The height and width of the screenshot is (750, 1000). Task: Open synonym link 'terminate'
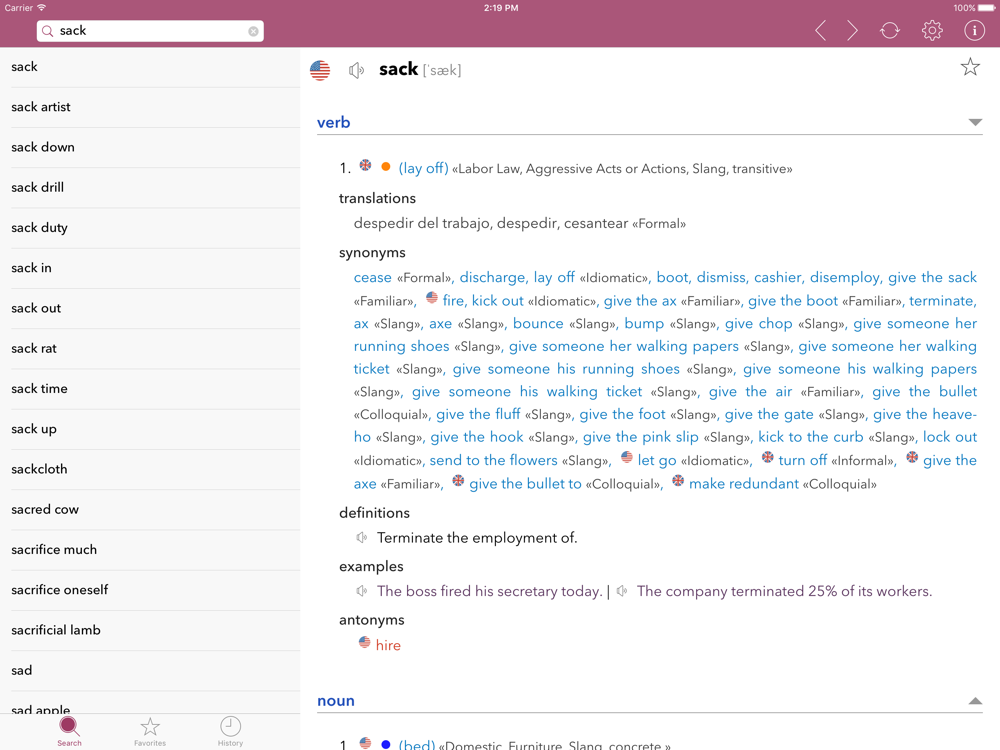941,300
